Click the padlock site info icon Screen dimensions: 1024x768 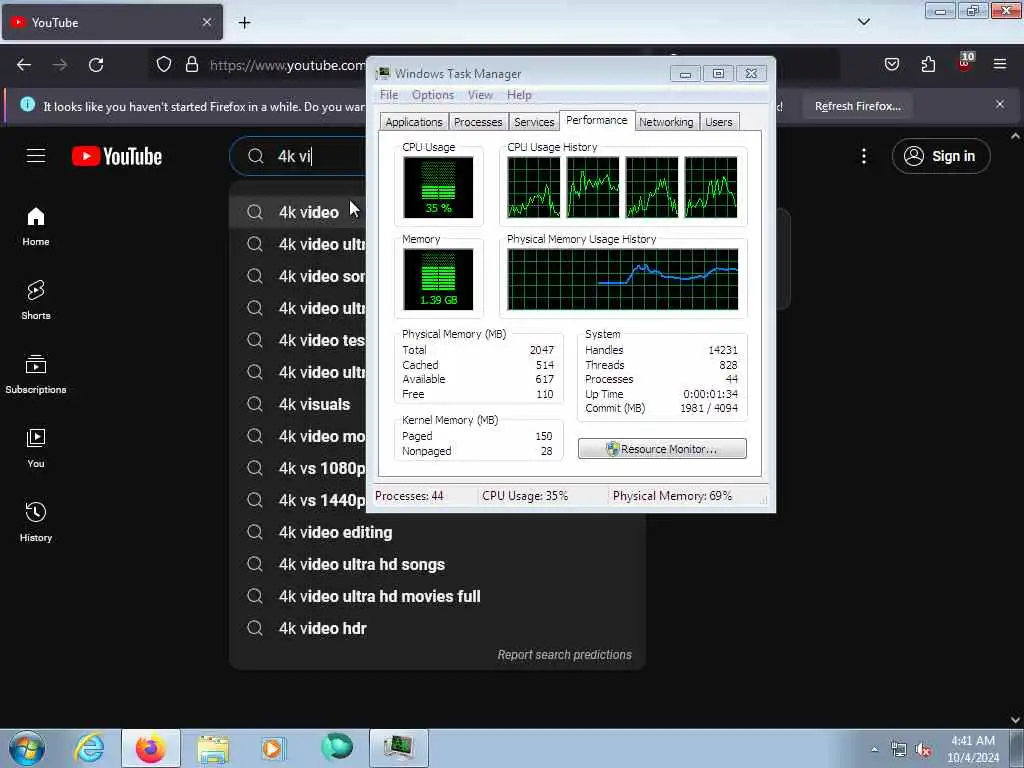tap(191, 65)
